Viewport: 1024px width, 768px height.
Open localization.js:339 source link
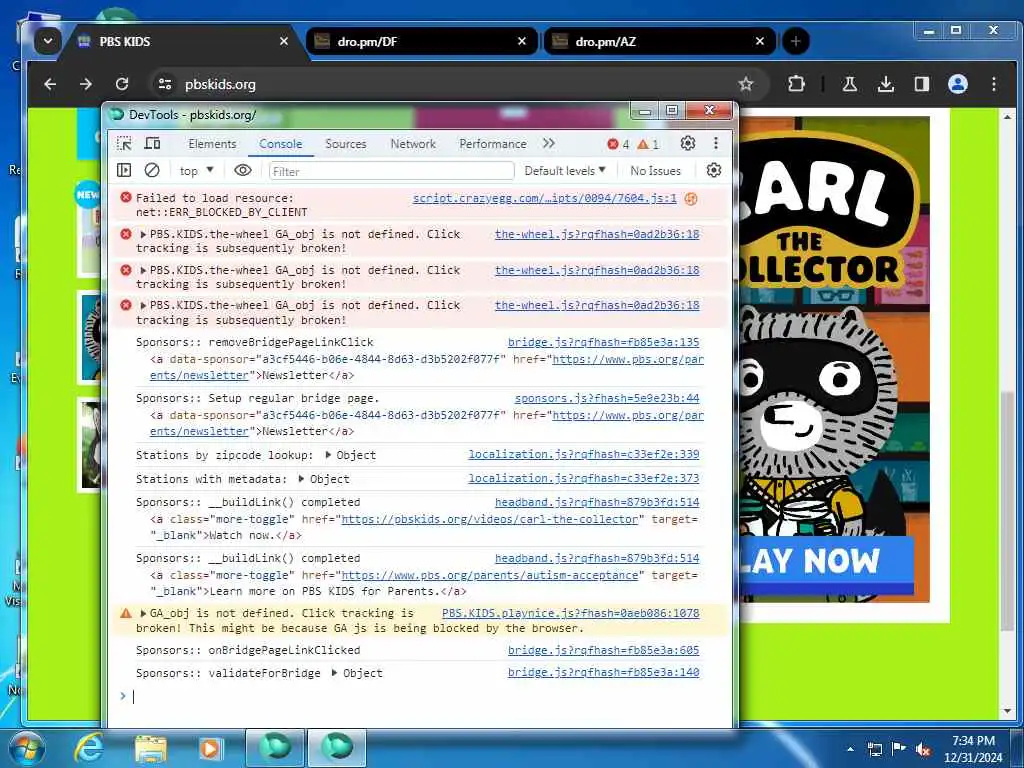[x=584, y=454]
